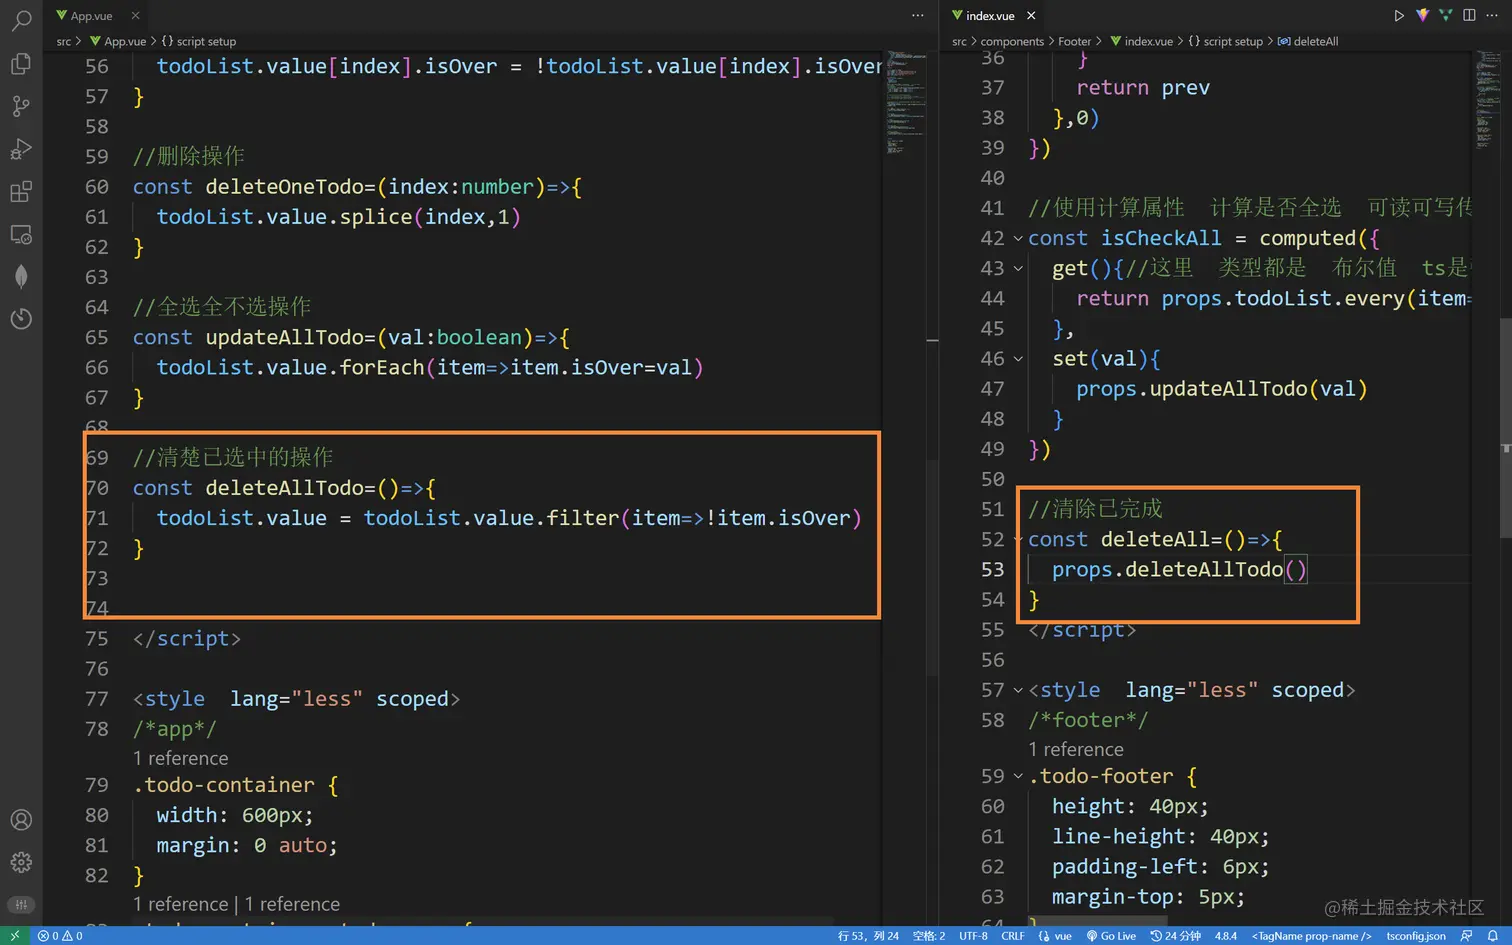Click line number 53 in index.vue gutter
Screen dimensions: 1512x945
(x=992, y=570)
